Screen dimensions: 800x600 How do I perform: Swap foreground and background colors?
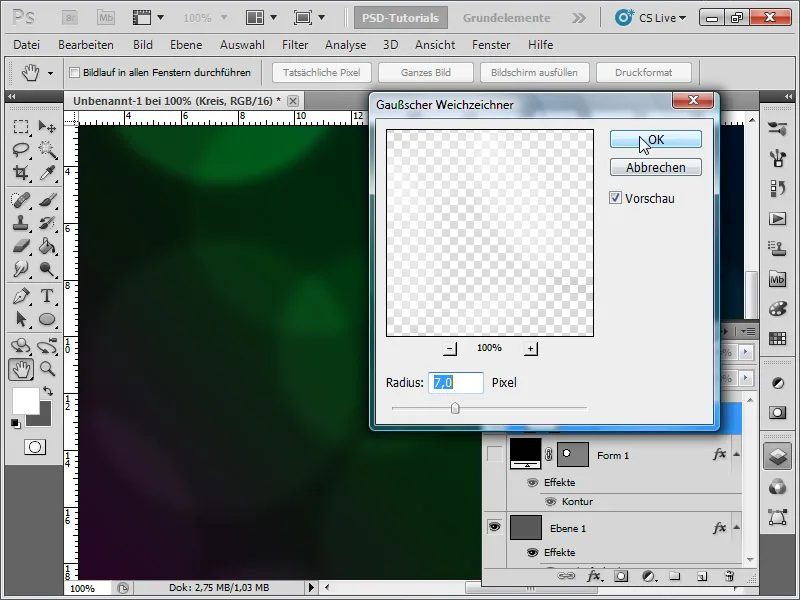coord(47,391)
